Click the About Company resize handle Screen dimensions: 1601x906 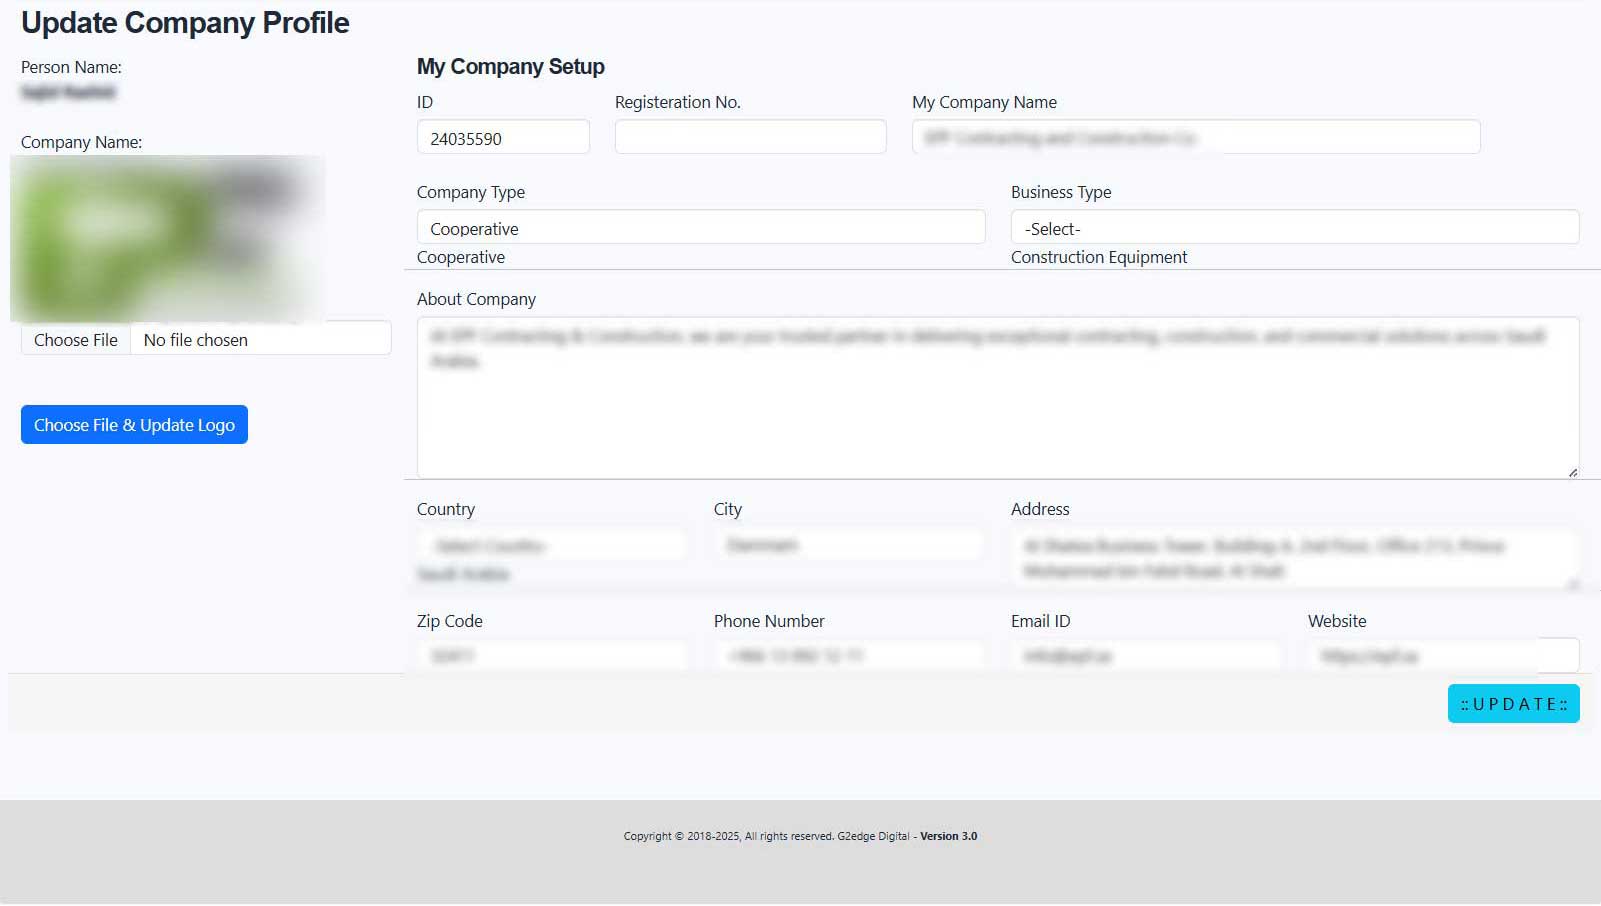[1572, 472]
